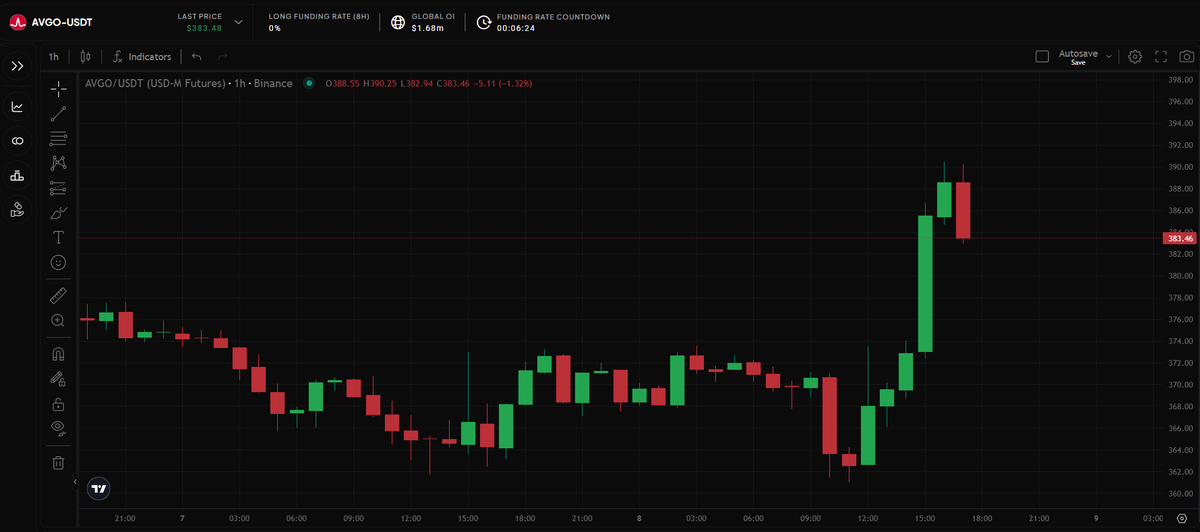Viewport: 1200px width, 532px height.
Task: Toggle magnet mode for drawings
Action: pos(58,354)
